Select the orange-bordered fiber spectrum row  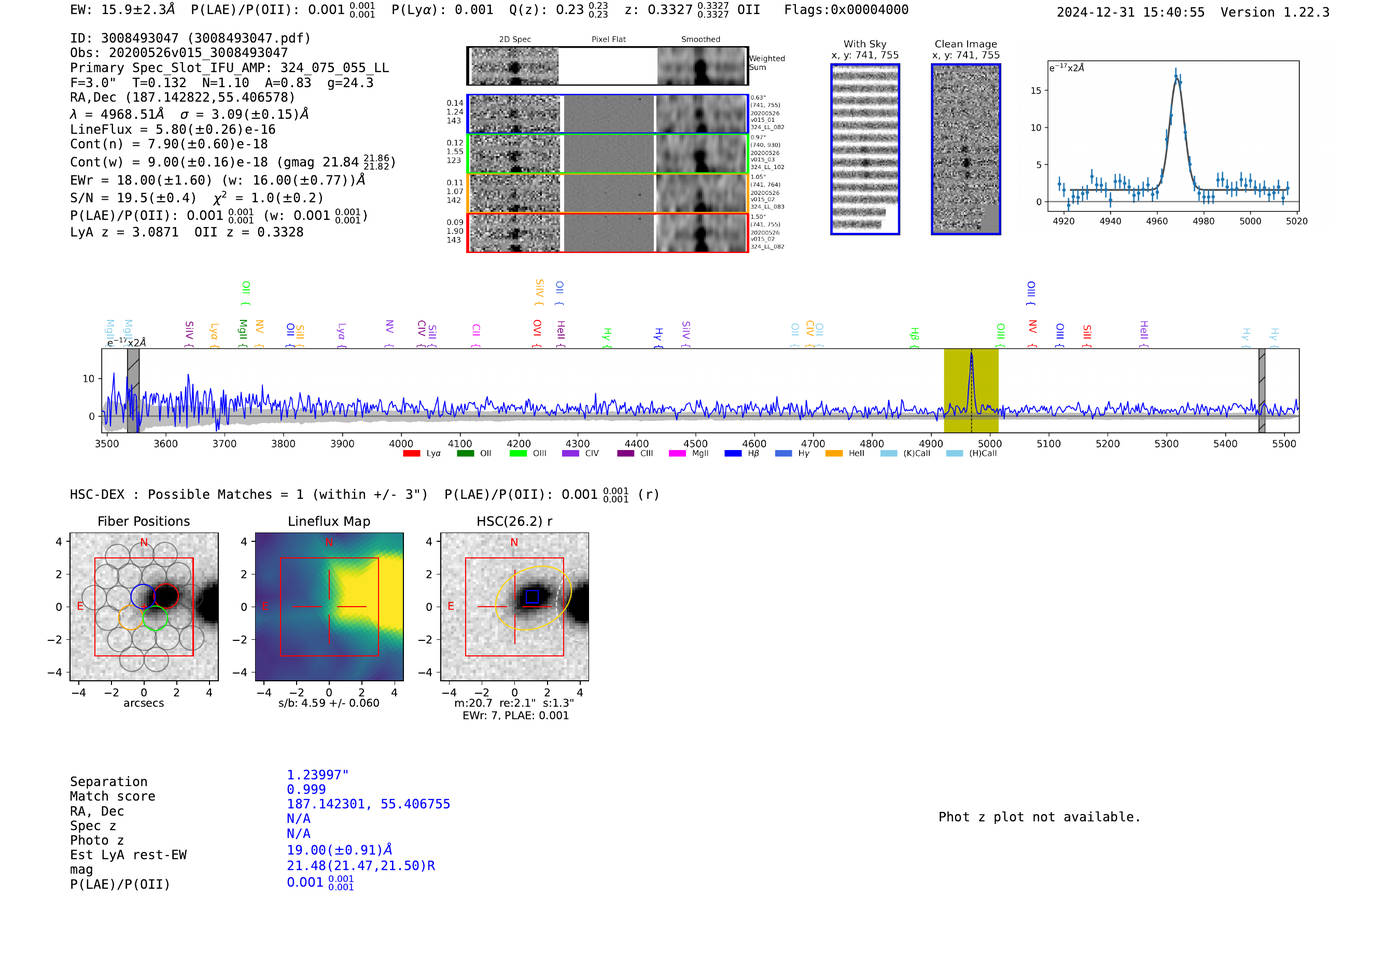(607, 193)
